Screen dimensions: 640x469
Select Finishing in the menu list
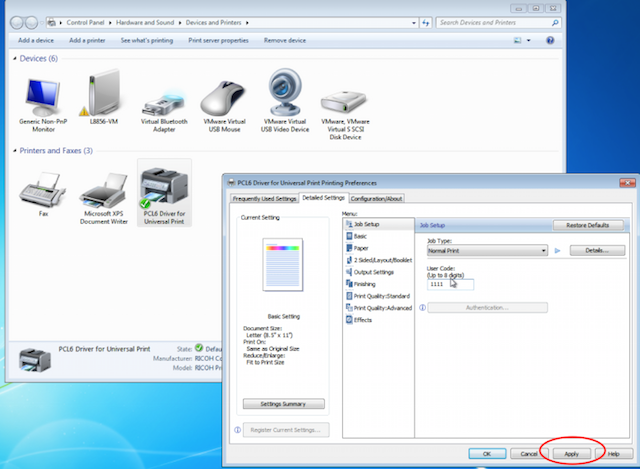(379, 284)
